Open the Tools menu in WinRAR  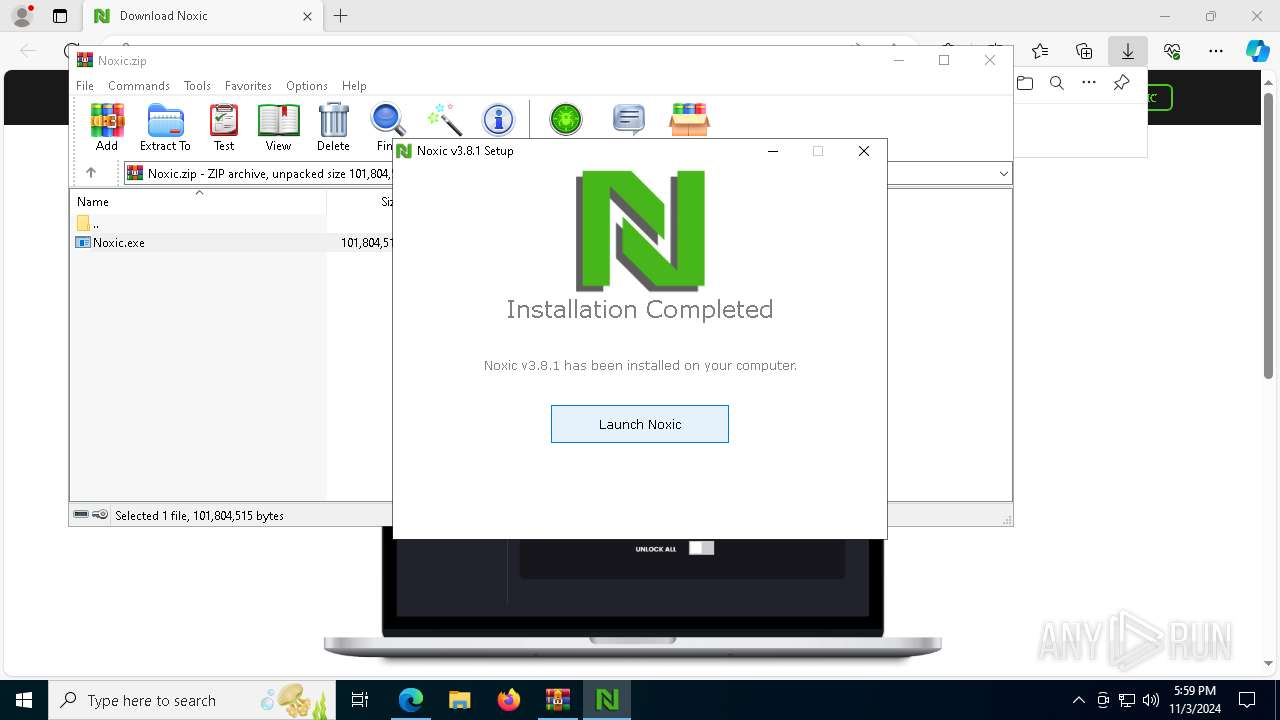pos(197,86)
